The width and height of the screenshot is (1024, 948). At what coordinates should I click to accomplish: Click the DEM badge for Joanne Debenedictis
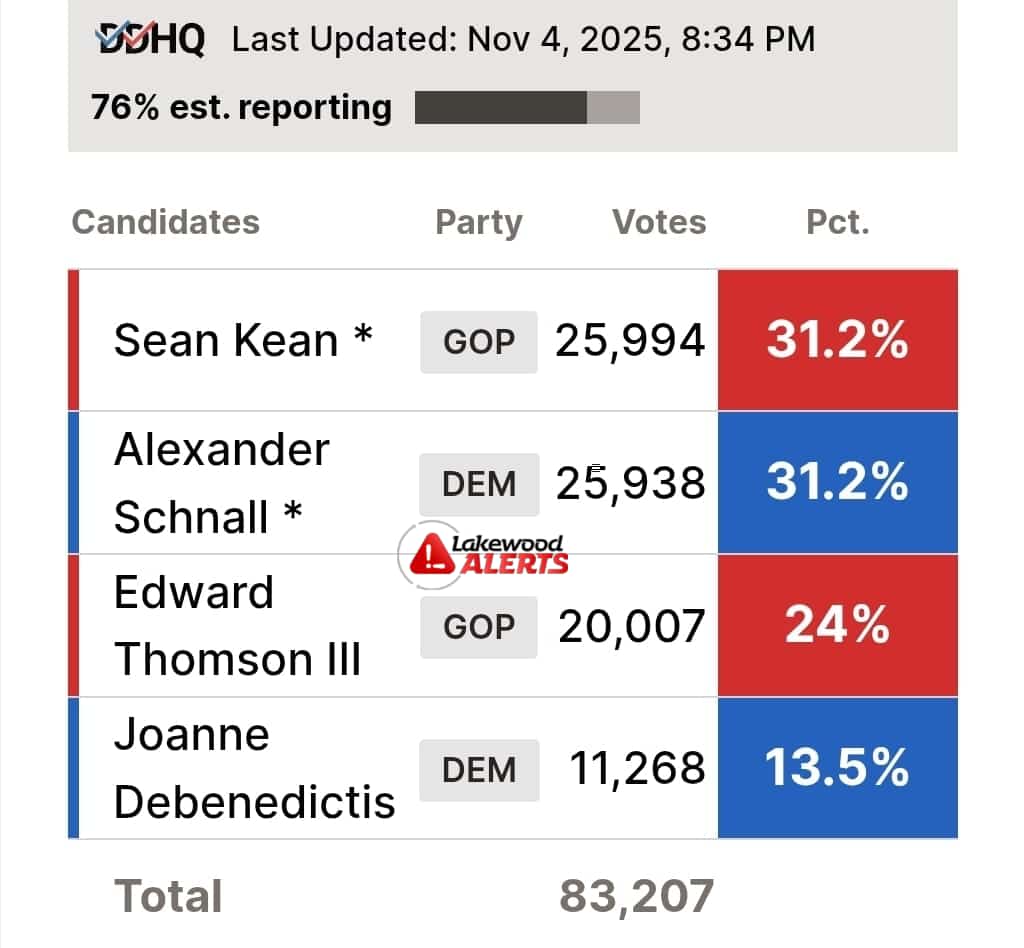(478, 770)
